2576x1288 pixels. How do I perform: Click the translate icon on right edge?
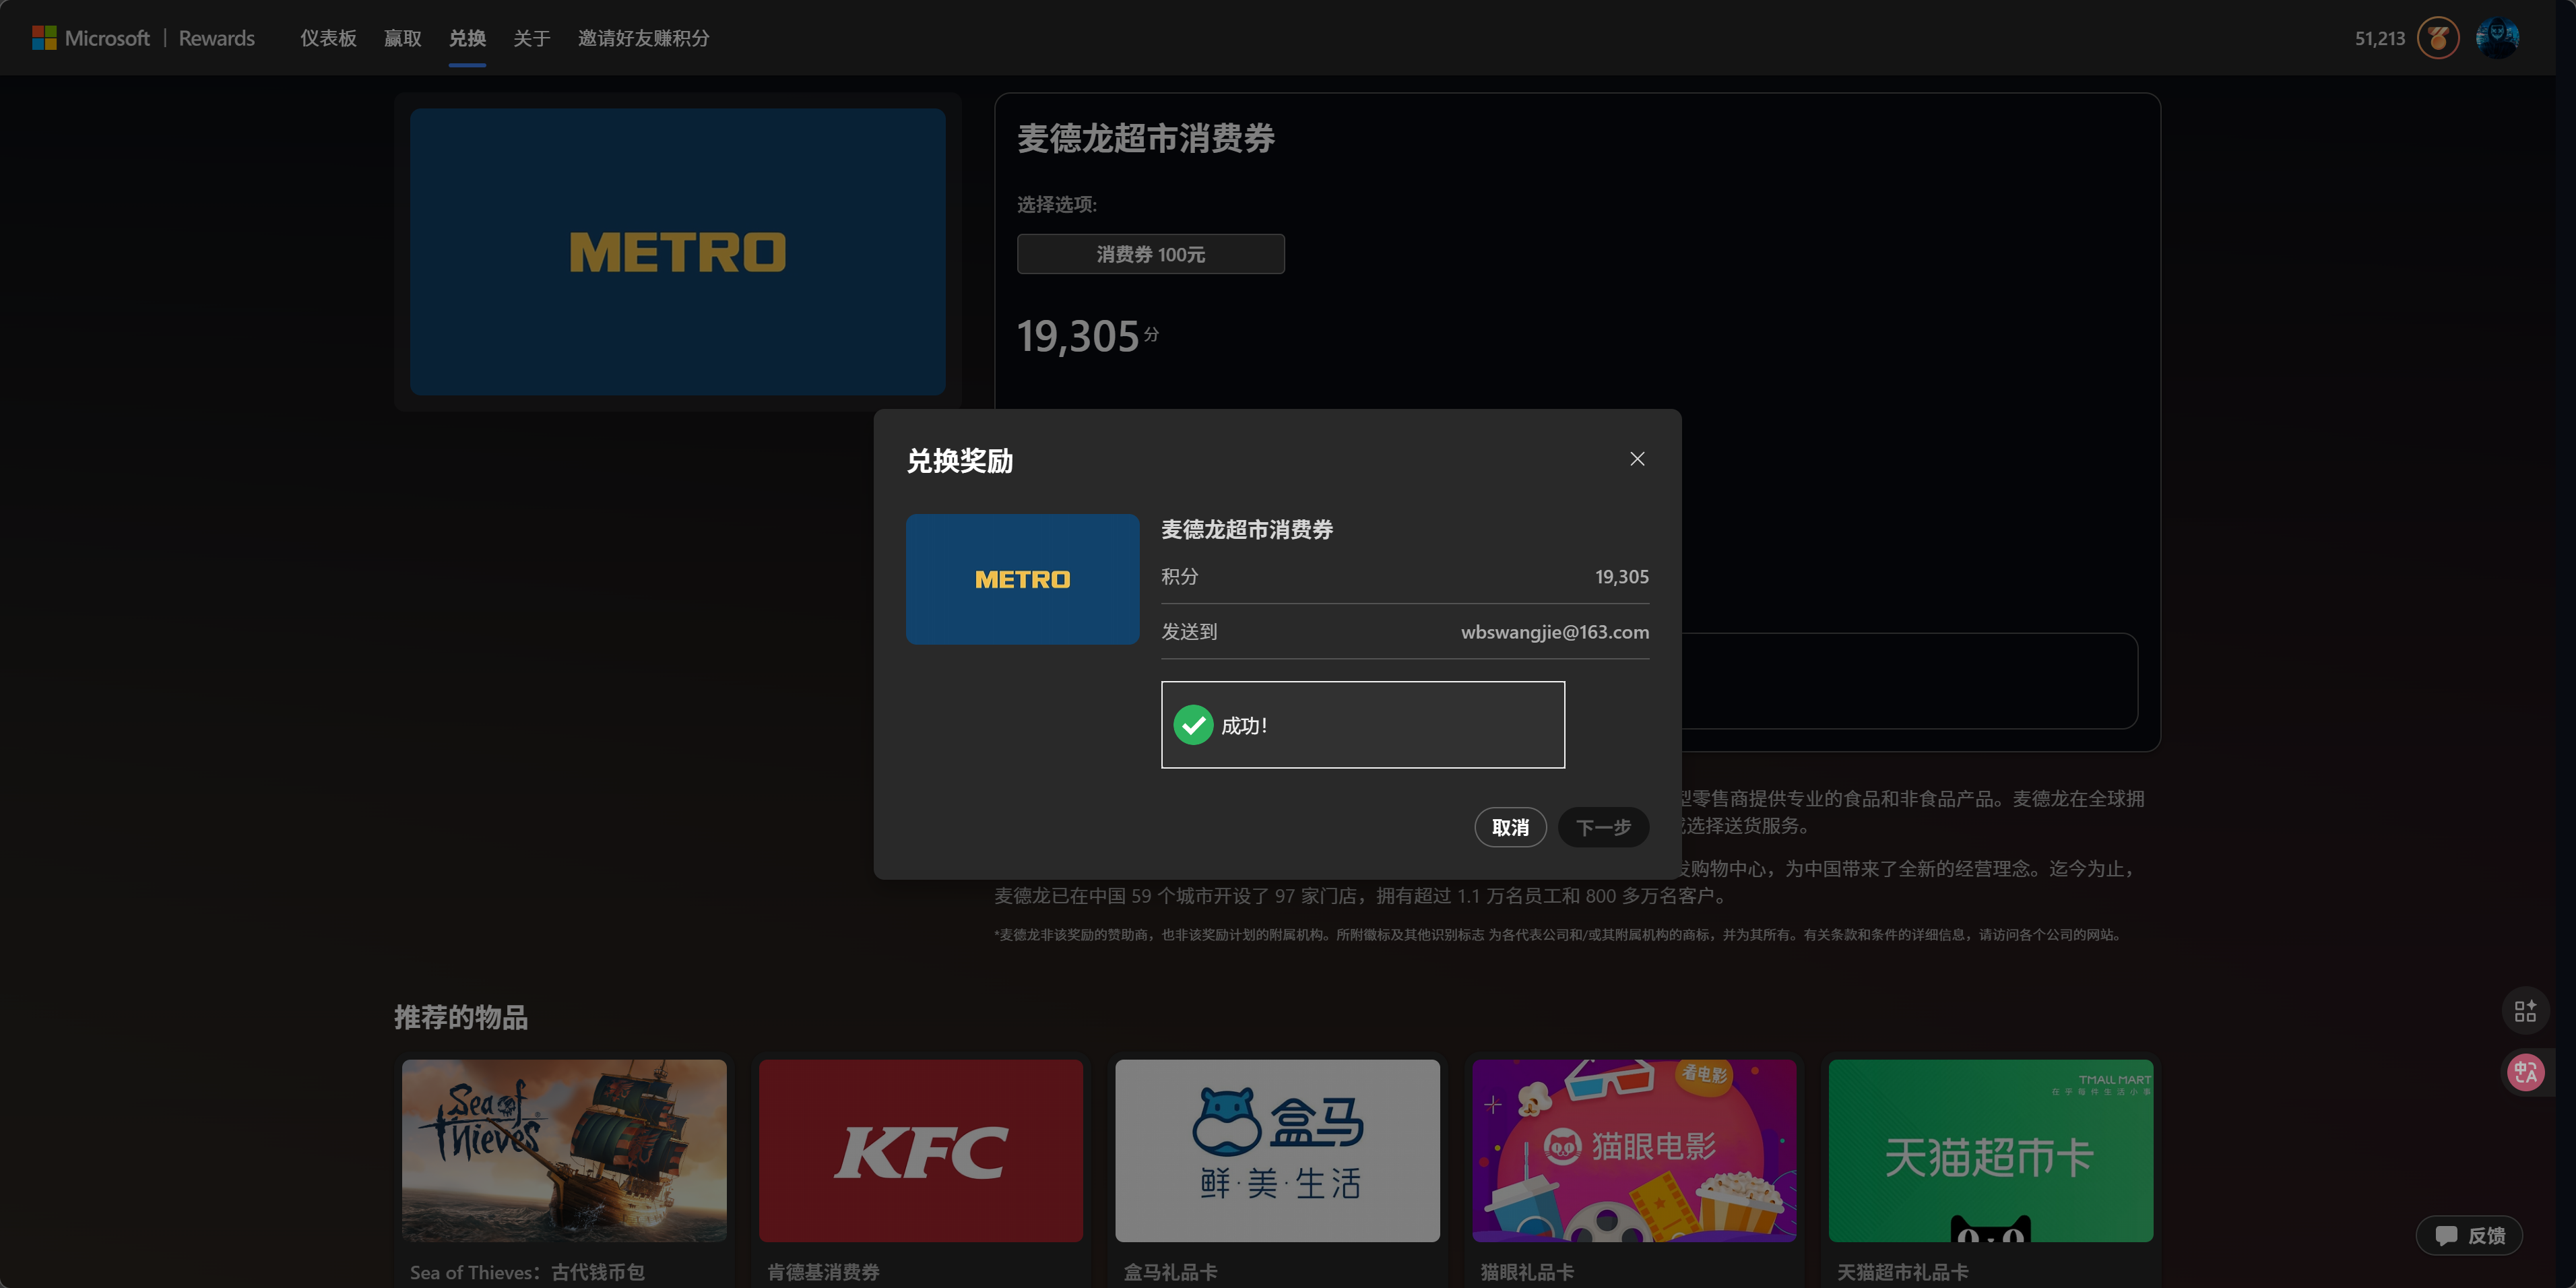point(2525,1072)
